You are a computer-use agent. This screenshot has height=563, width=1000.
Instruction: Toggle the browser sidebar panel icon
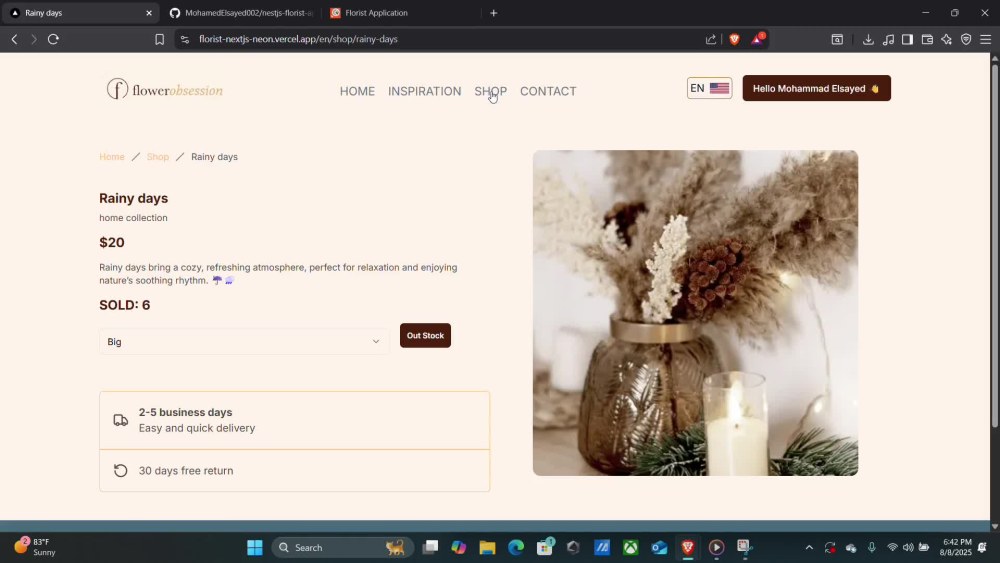907,40
